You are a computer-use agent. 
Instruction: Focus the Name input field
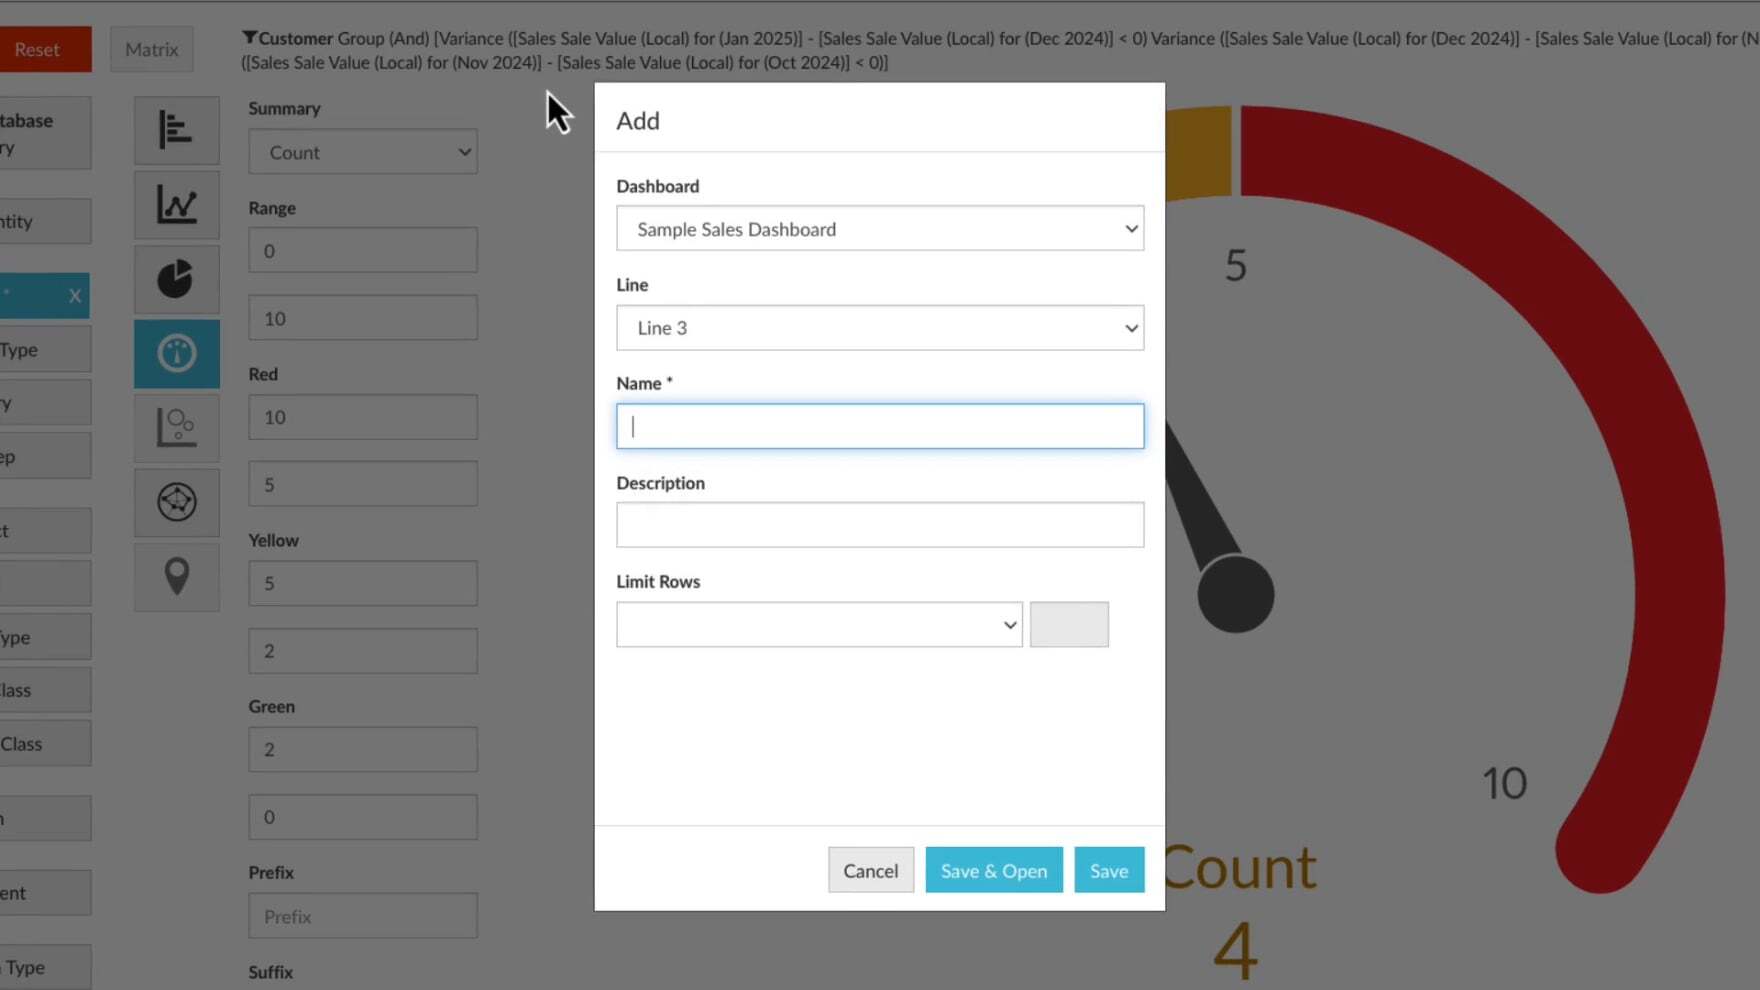880,427
